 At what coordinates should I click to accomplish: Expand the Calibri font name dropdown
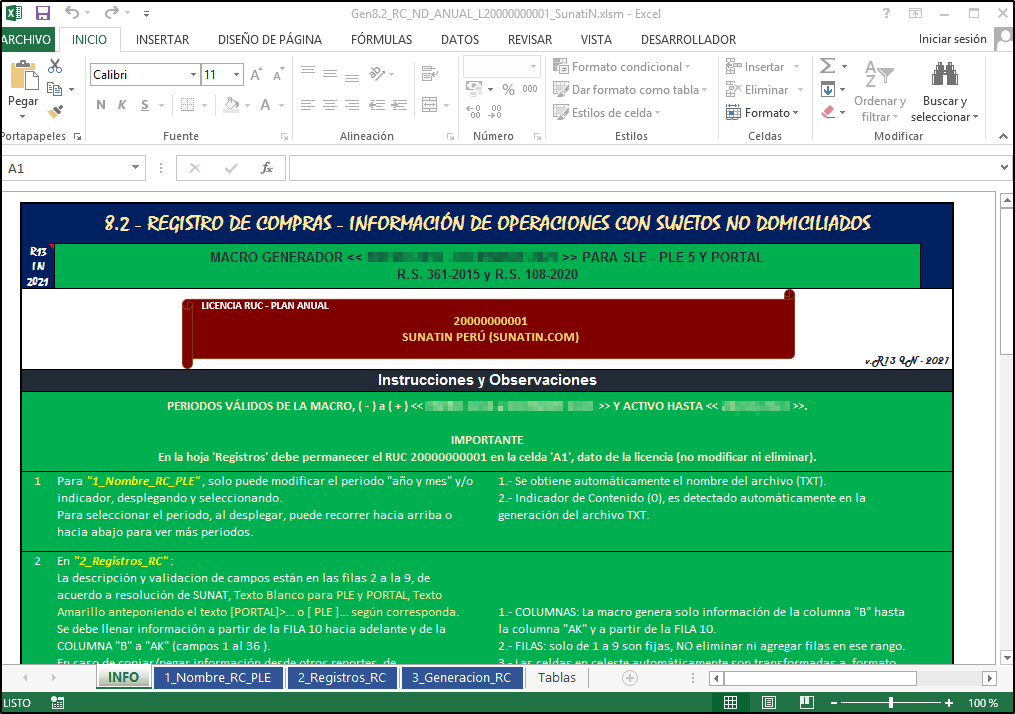(x=190, y=75)
